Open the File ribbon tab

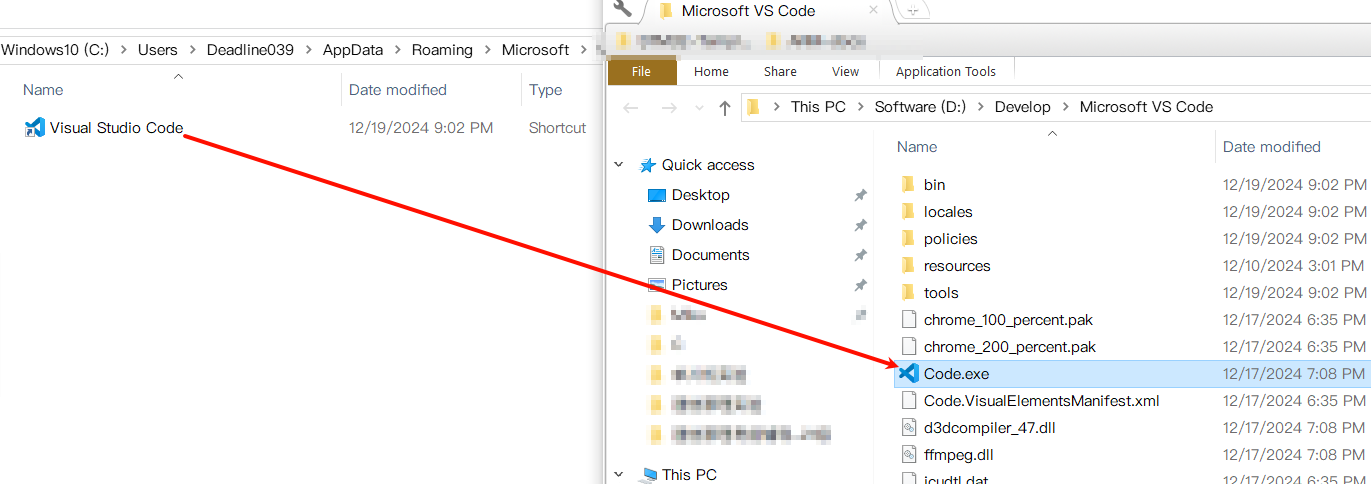641,72
